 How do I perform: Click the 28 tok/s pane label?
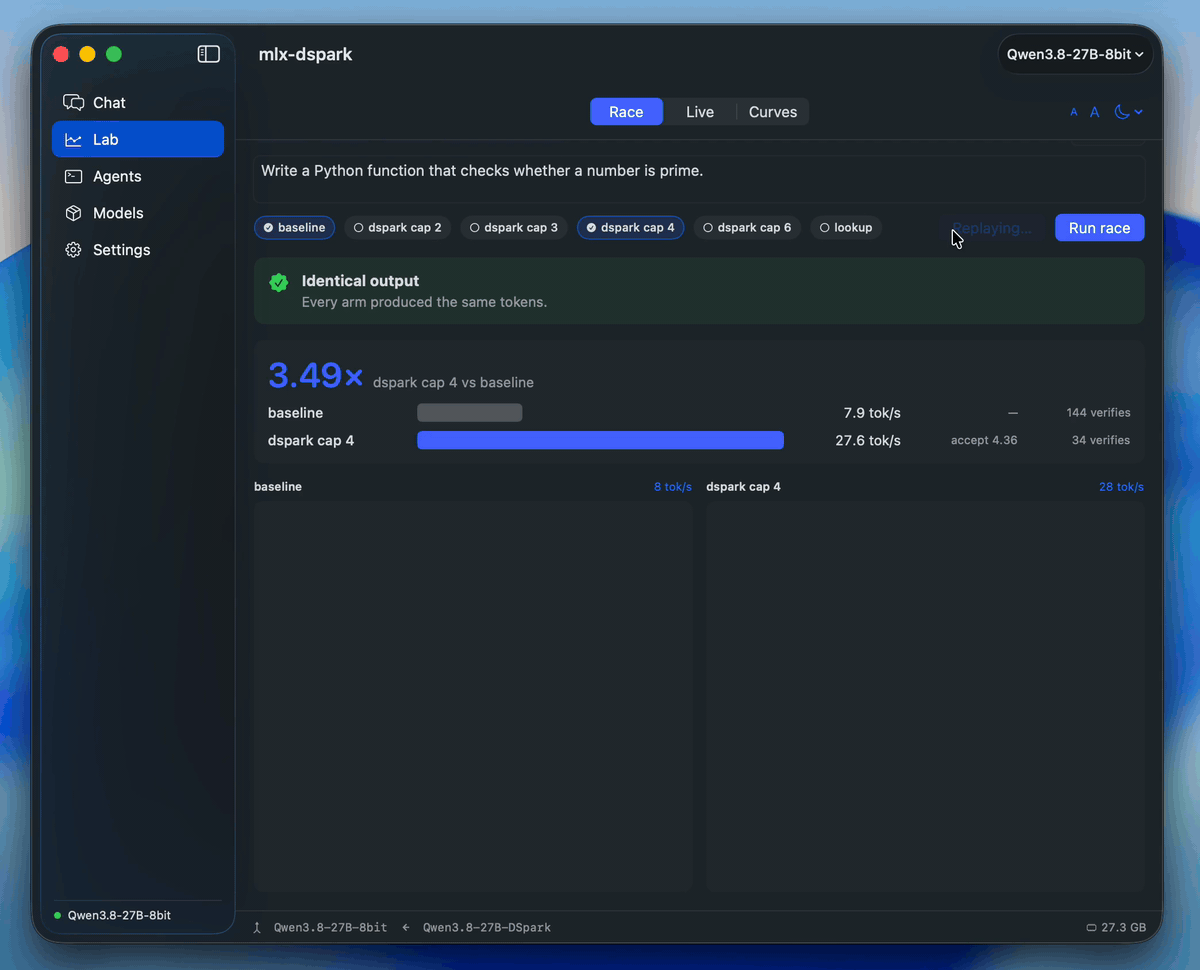[1121, 487]
